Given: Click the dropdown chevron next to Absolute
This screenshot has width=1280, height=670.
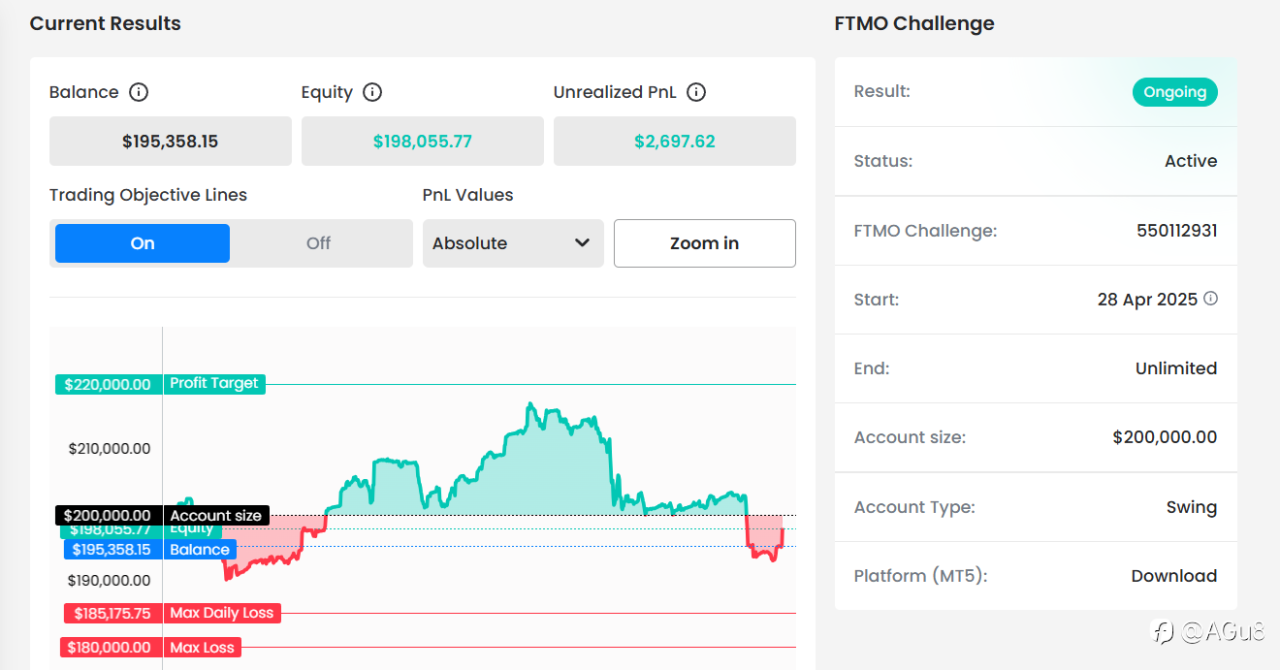Looking at the screenshot, I should (583, 243).
